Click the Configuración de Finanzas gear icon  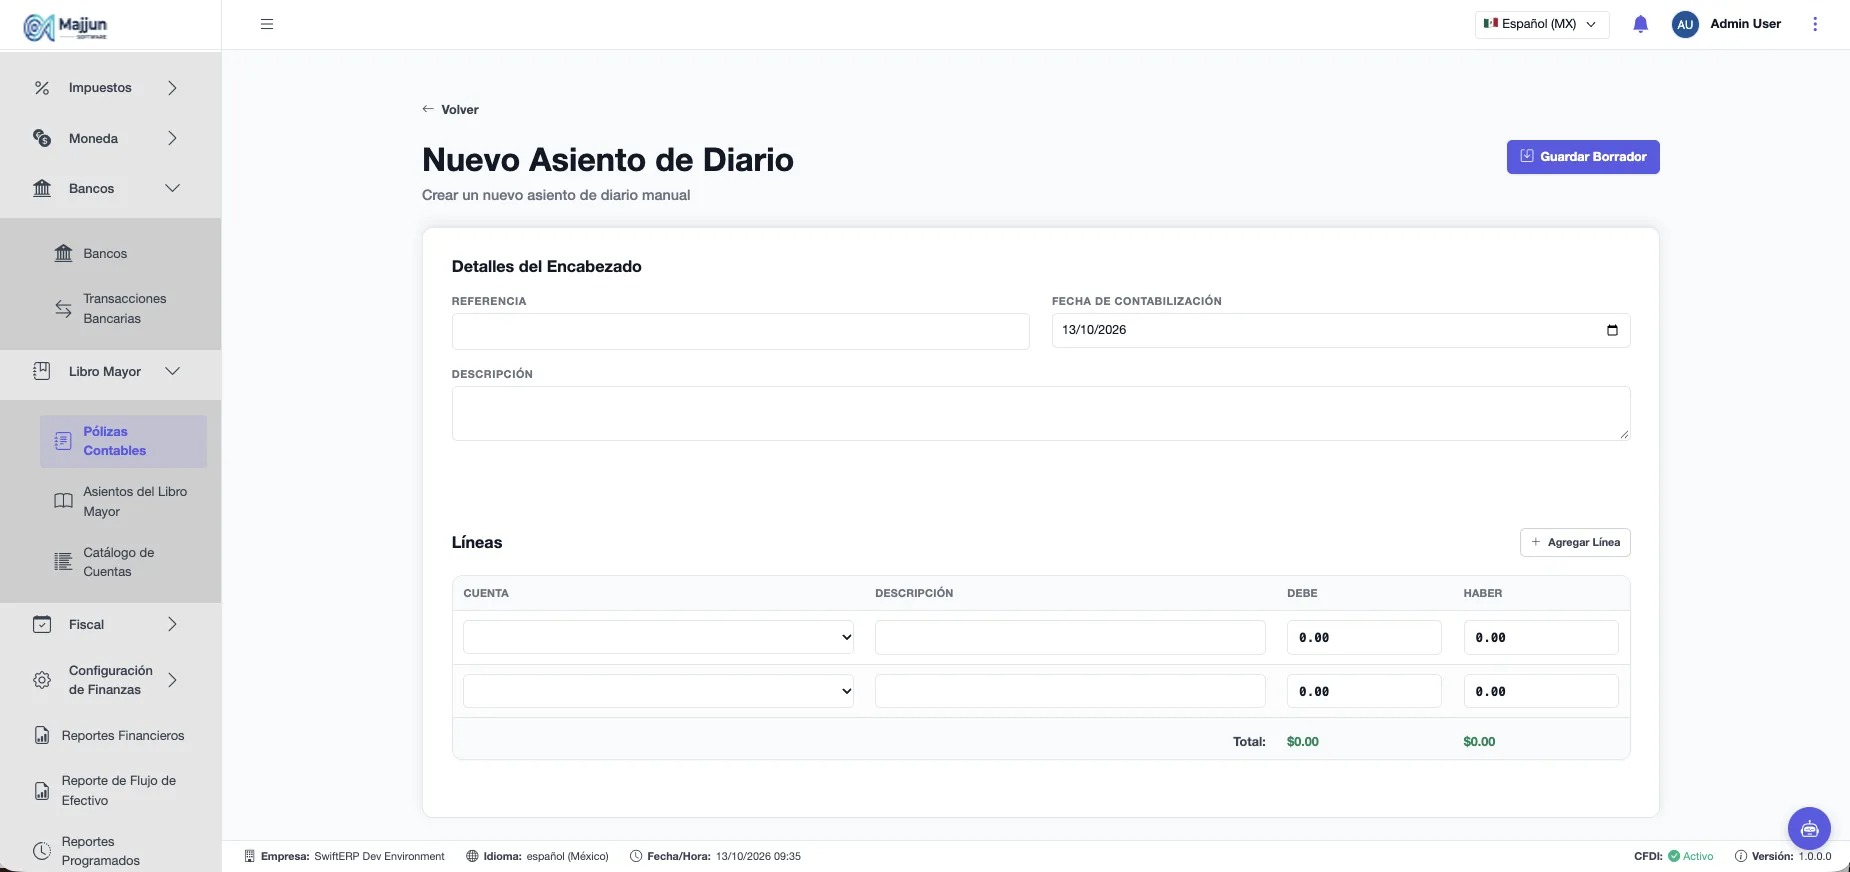(42, 680)
